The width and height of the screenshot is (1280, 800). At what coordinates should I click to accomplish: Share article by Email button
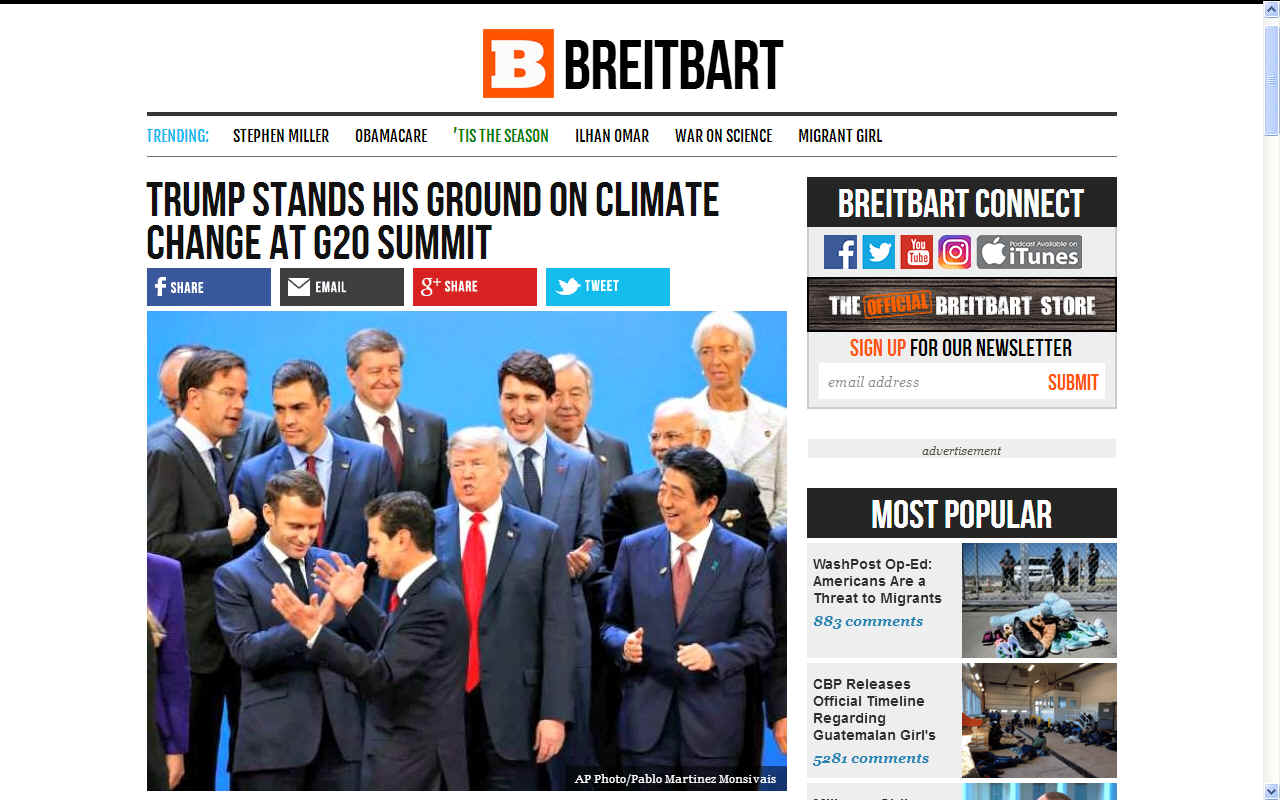point(342,287)
